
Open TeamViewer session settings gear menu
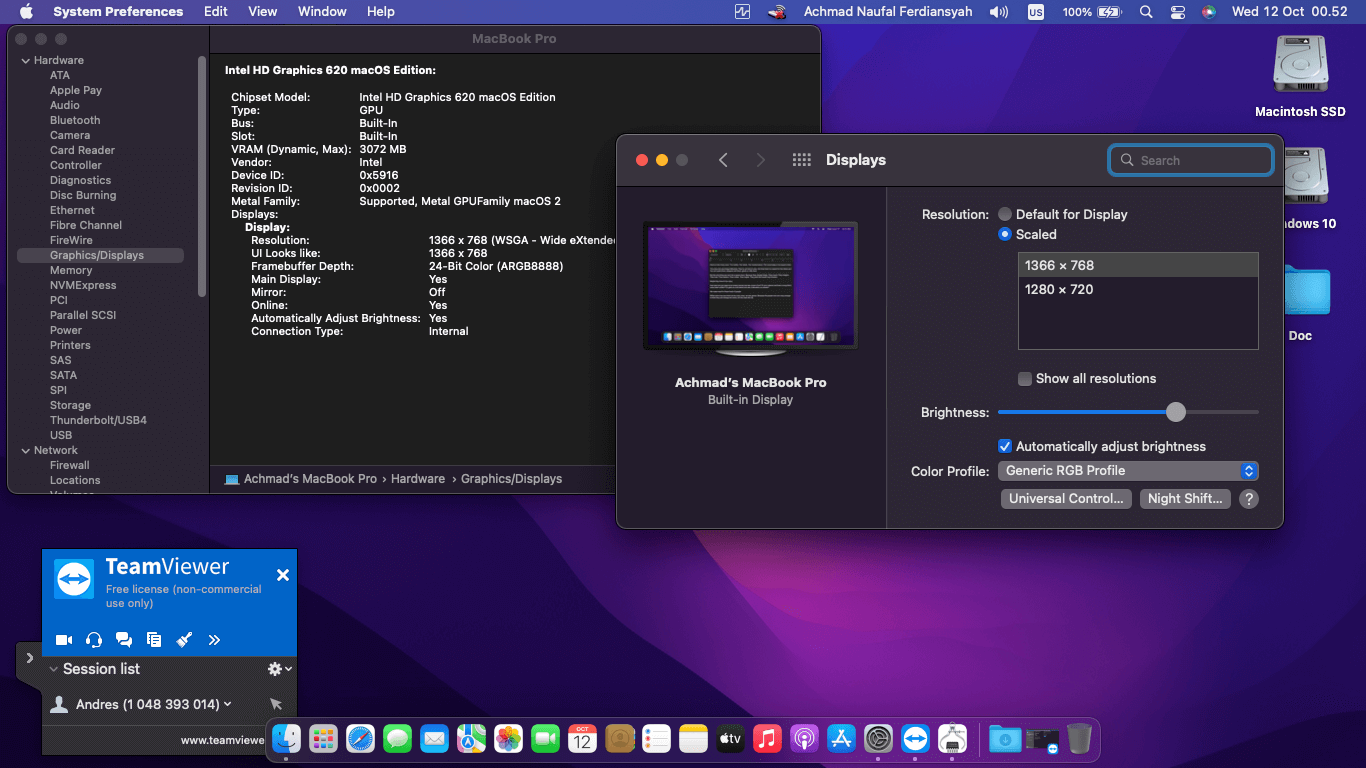click(x=279, y=669)
